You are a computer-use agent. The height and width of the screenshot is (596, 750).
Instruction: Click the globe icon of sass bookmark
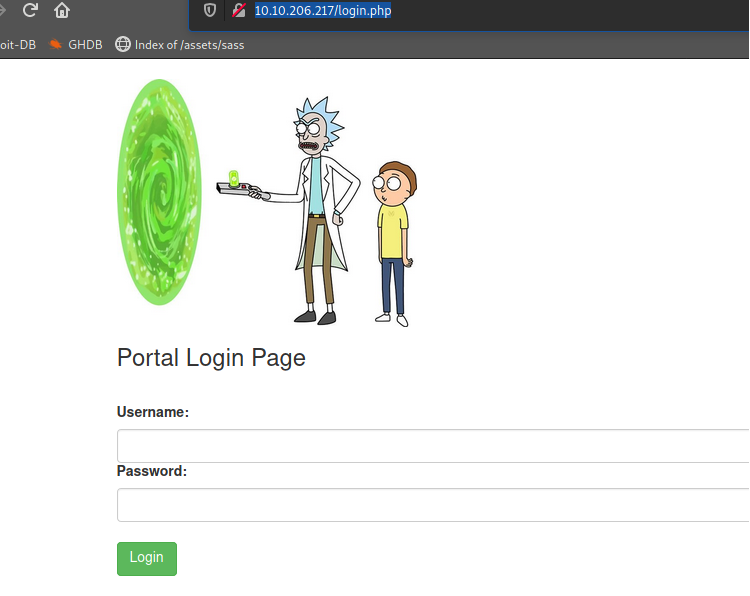[x=122, y=44]
